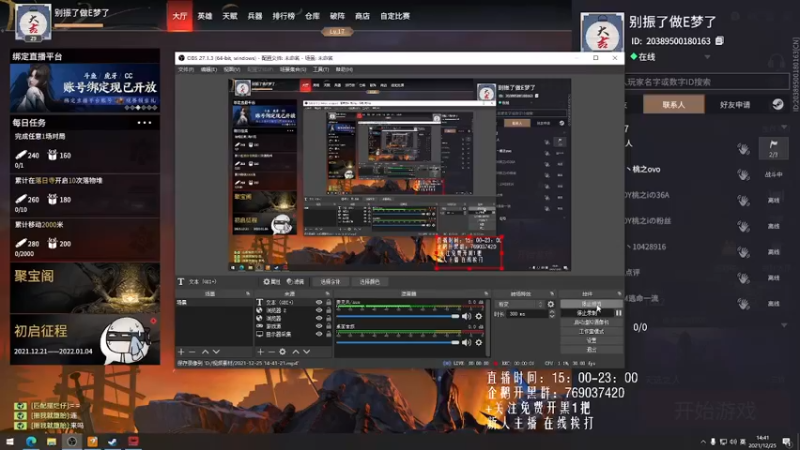
Task: Toggle visibility of the 浏览器 2 source
Action: click(319, 310)
